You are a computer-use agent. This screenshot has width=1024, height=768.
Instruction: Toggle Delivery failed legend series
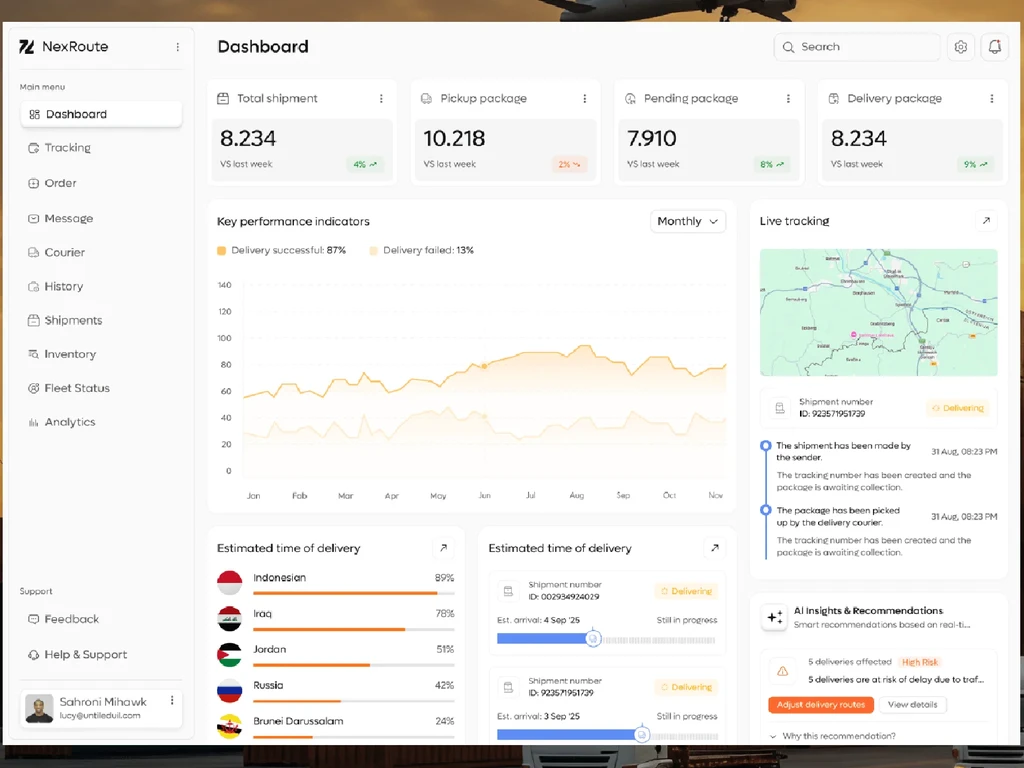(422, 250)
